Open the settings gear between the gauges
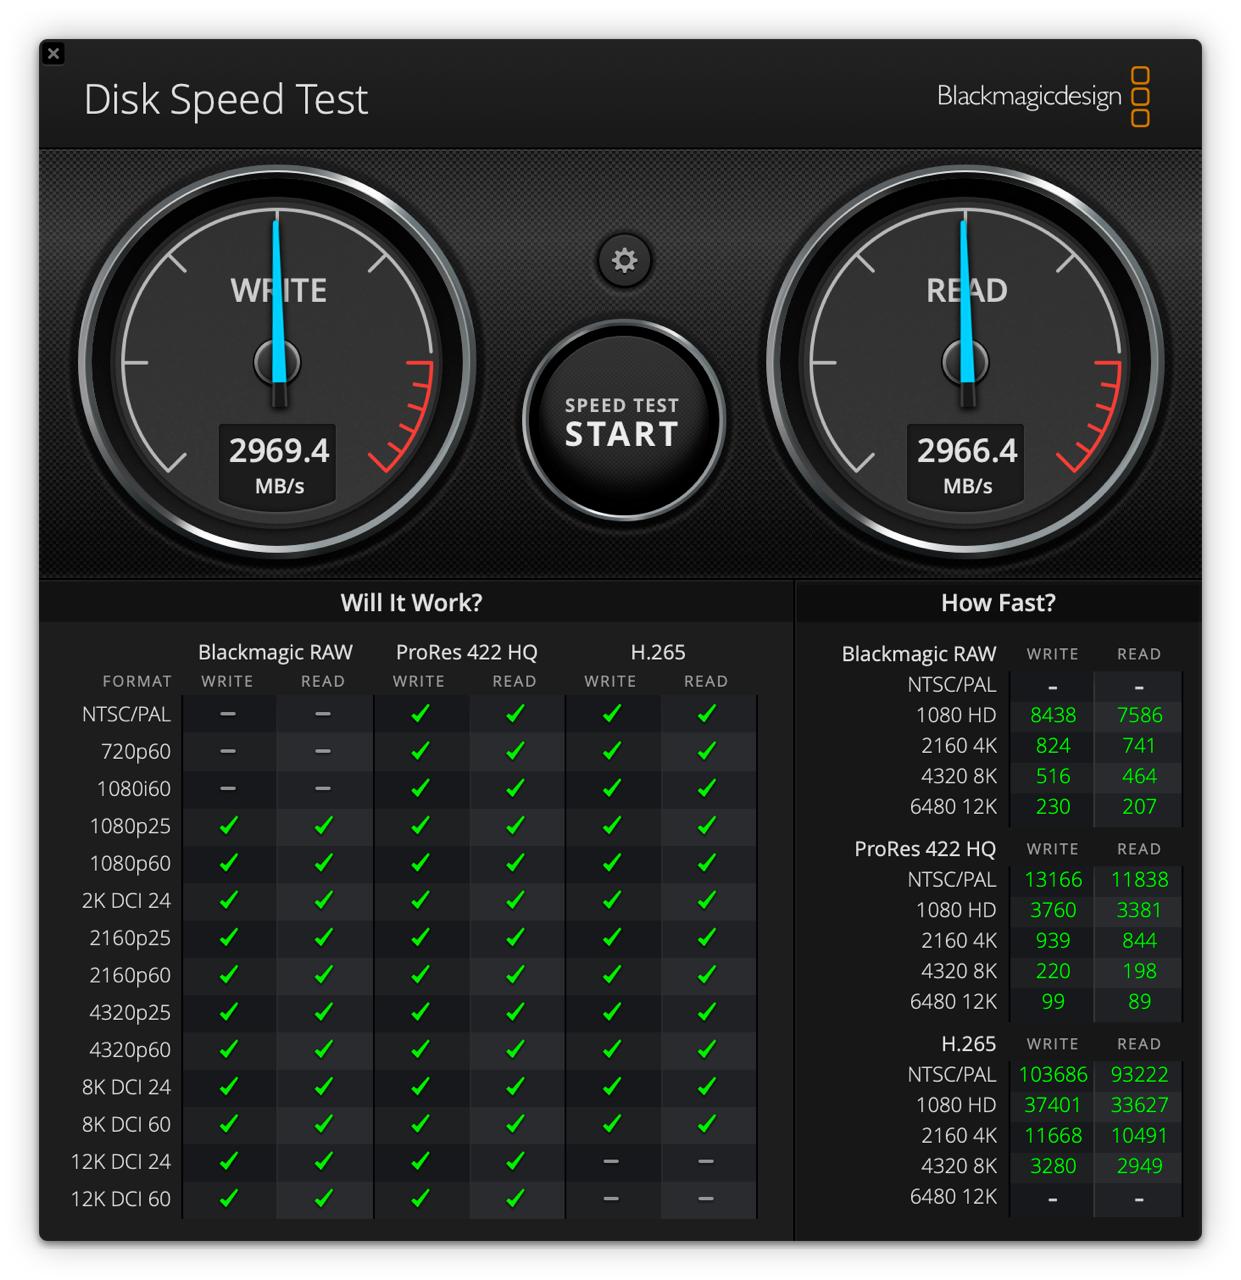This screenshot has height=1280, width=1241. point(624,261)
